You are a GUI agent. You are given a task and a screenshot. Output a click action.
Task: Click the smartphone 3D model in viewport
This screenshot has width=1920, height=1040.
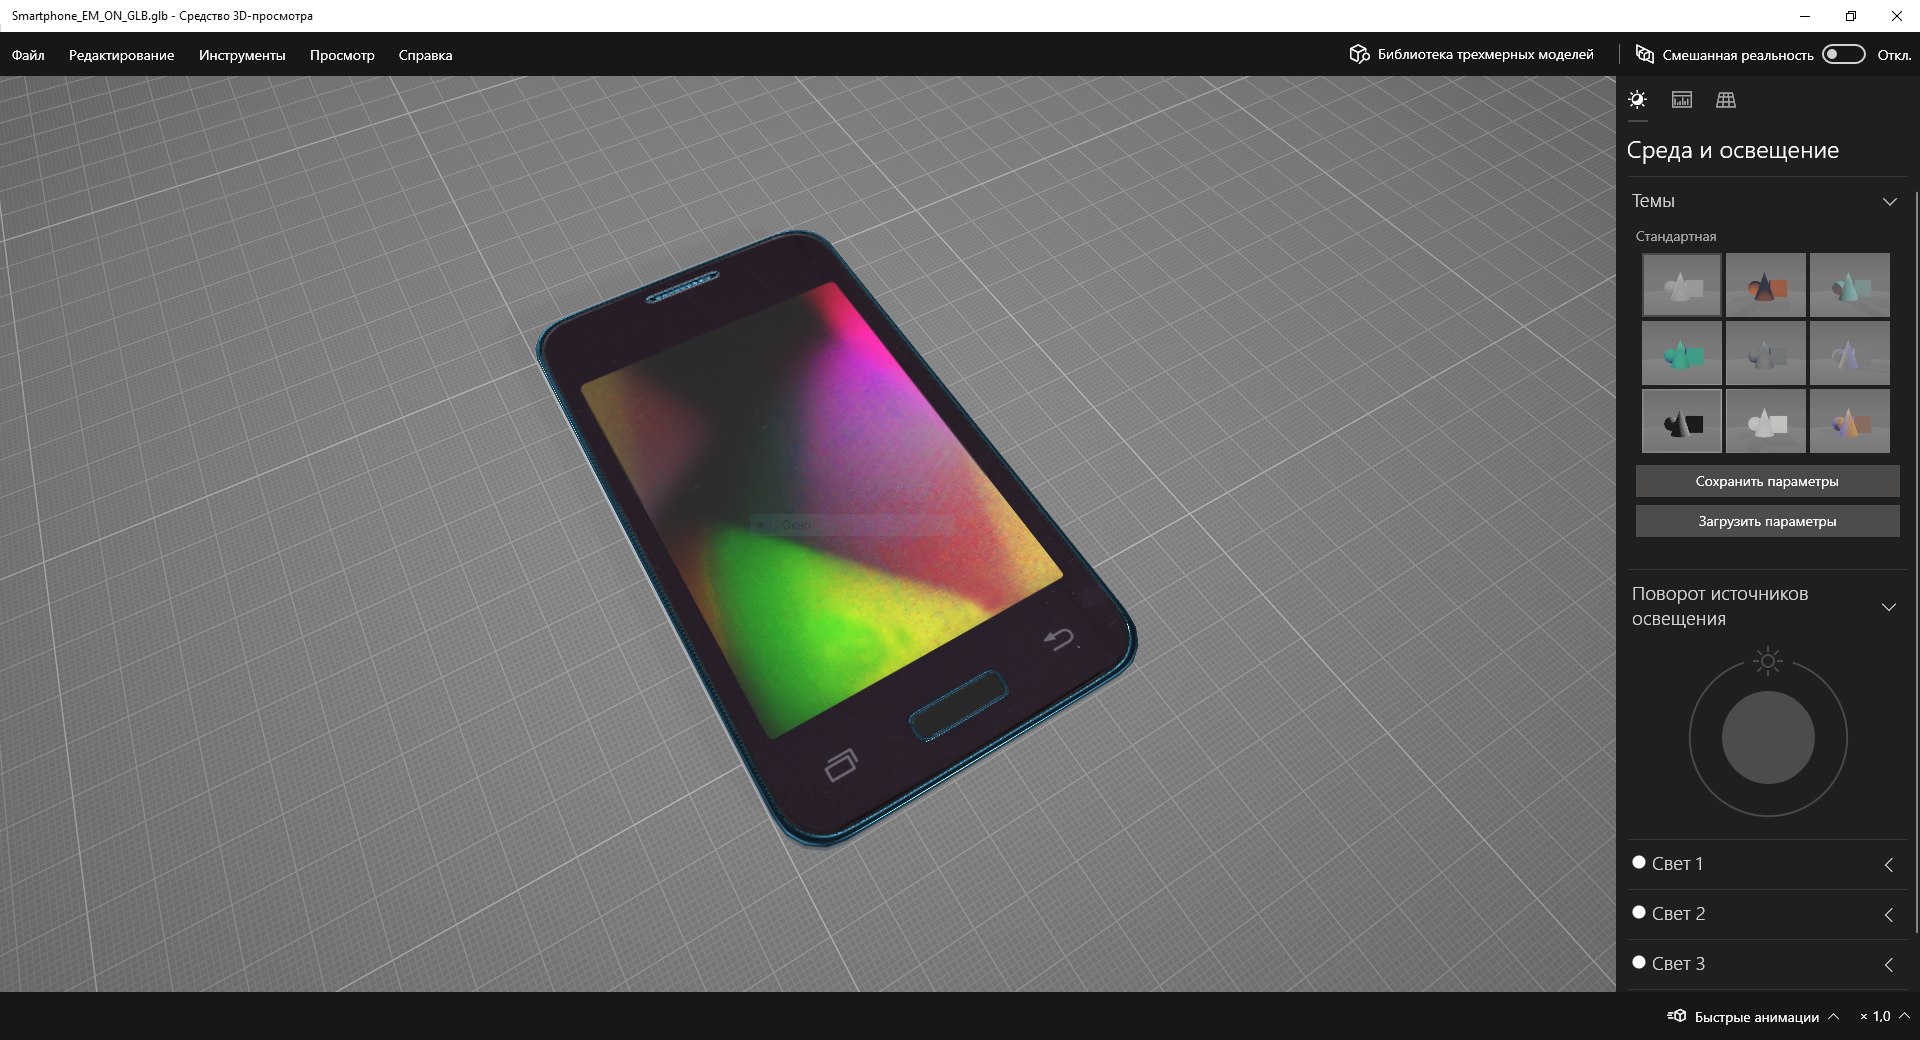tap(835, 540)
